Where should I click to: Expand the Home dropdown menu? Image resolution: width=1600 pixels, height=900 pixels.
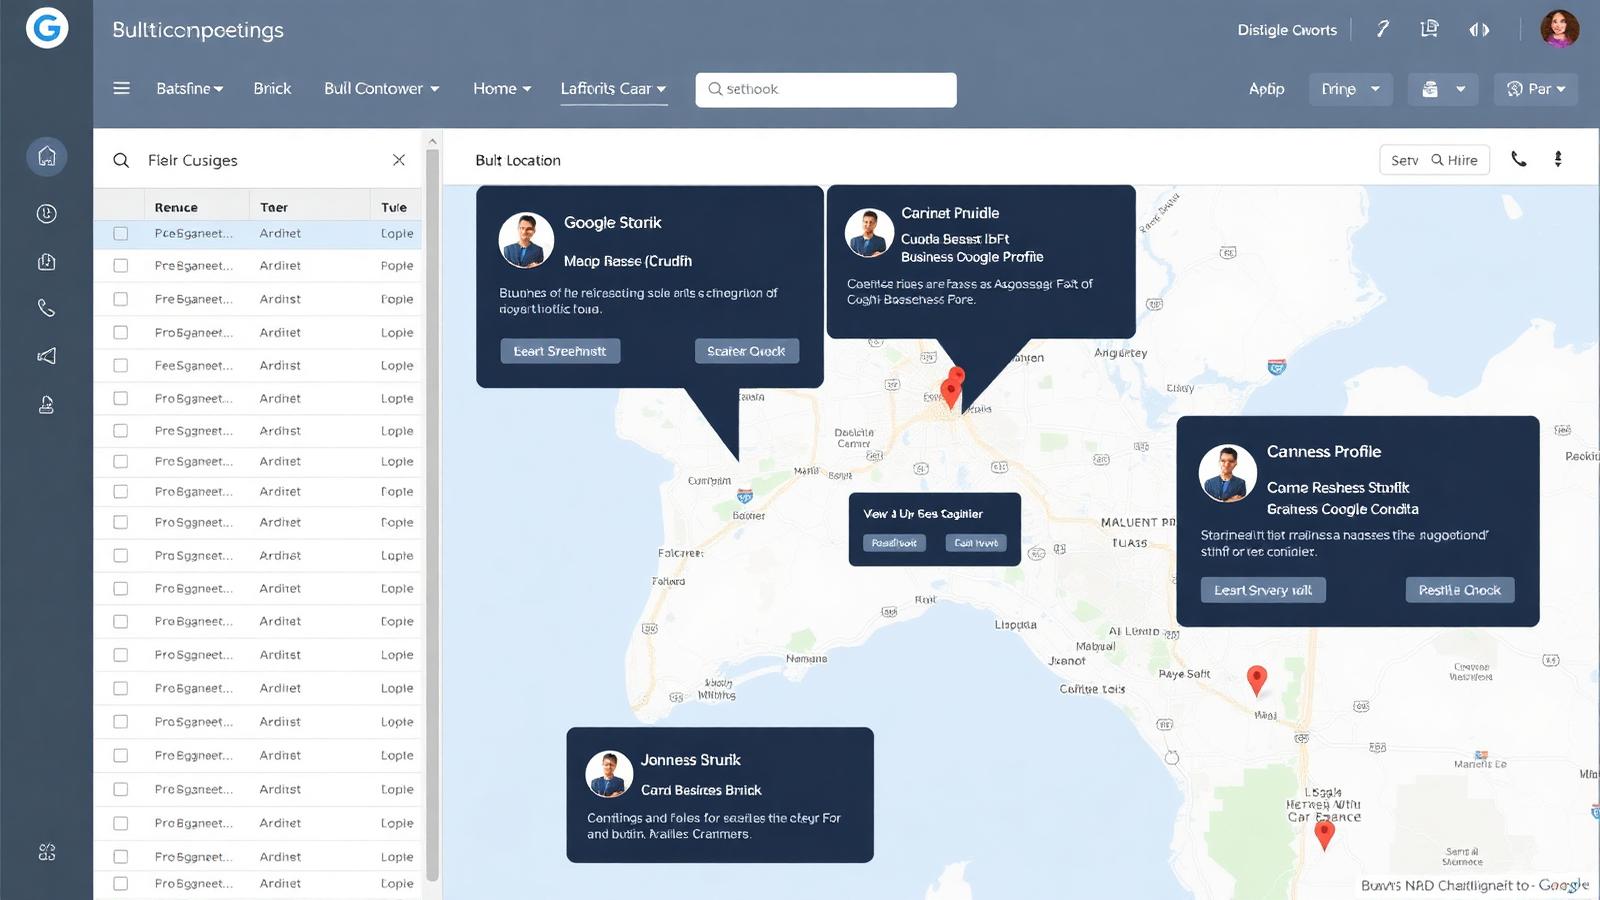click(x=502, y=88)
